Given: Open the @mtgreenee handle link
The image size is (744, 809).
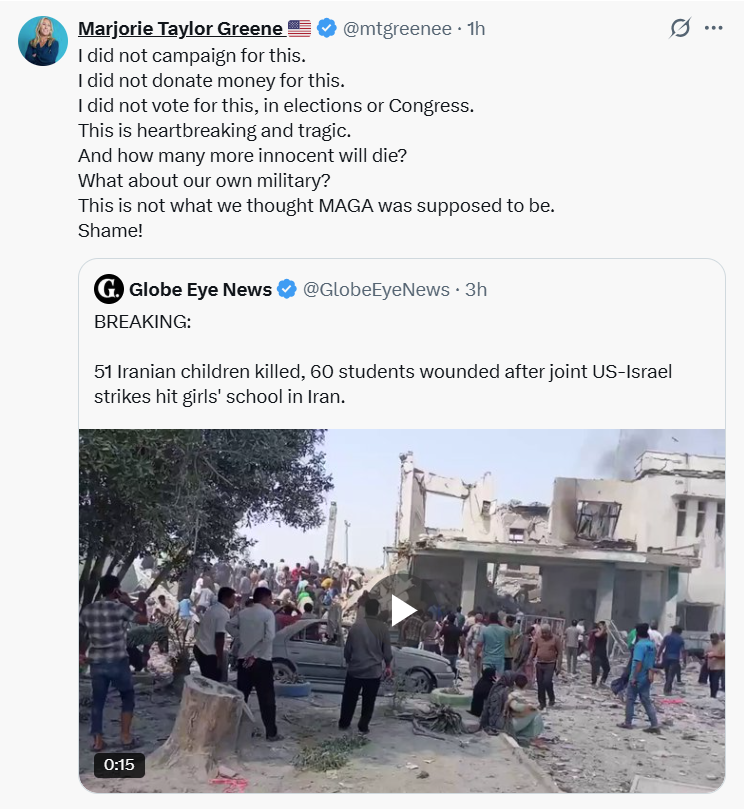Looking at the screenshot, I should tap(397, 28).
